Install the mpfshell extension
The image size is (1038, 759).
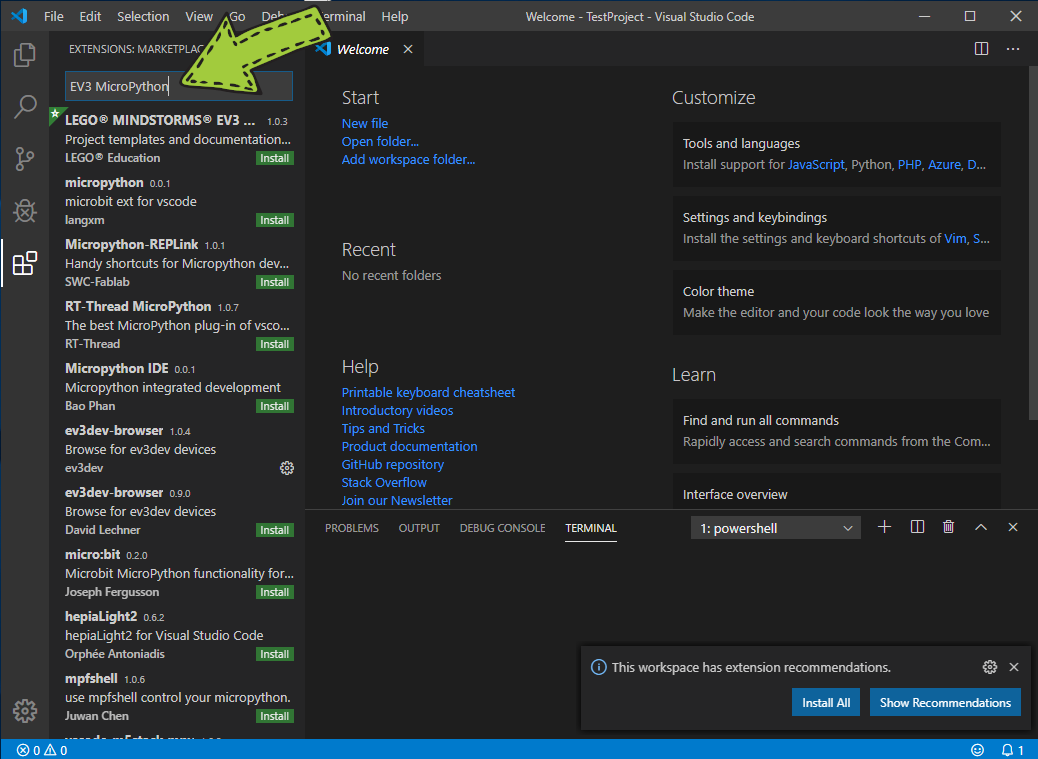pos(275,716)
